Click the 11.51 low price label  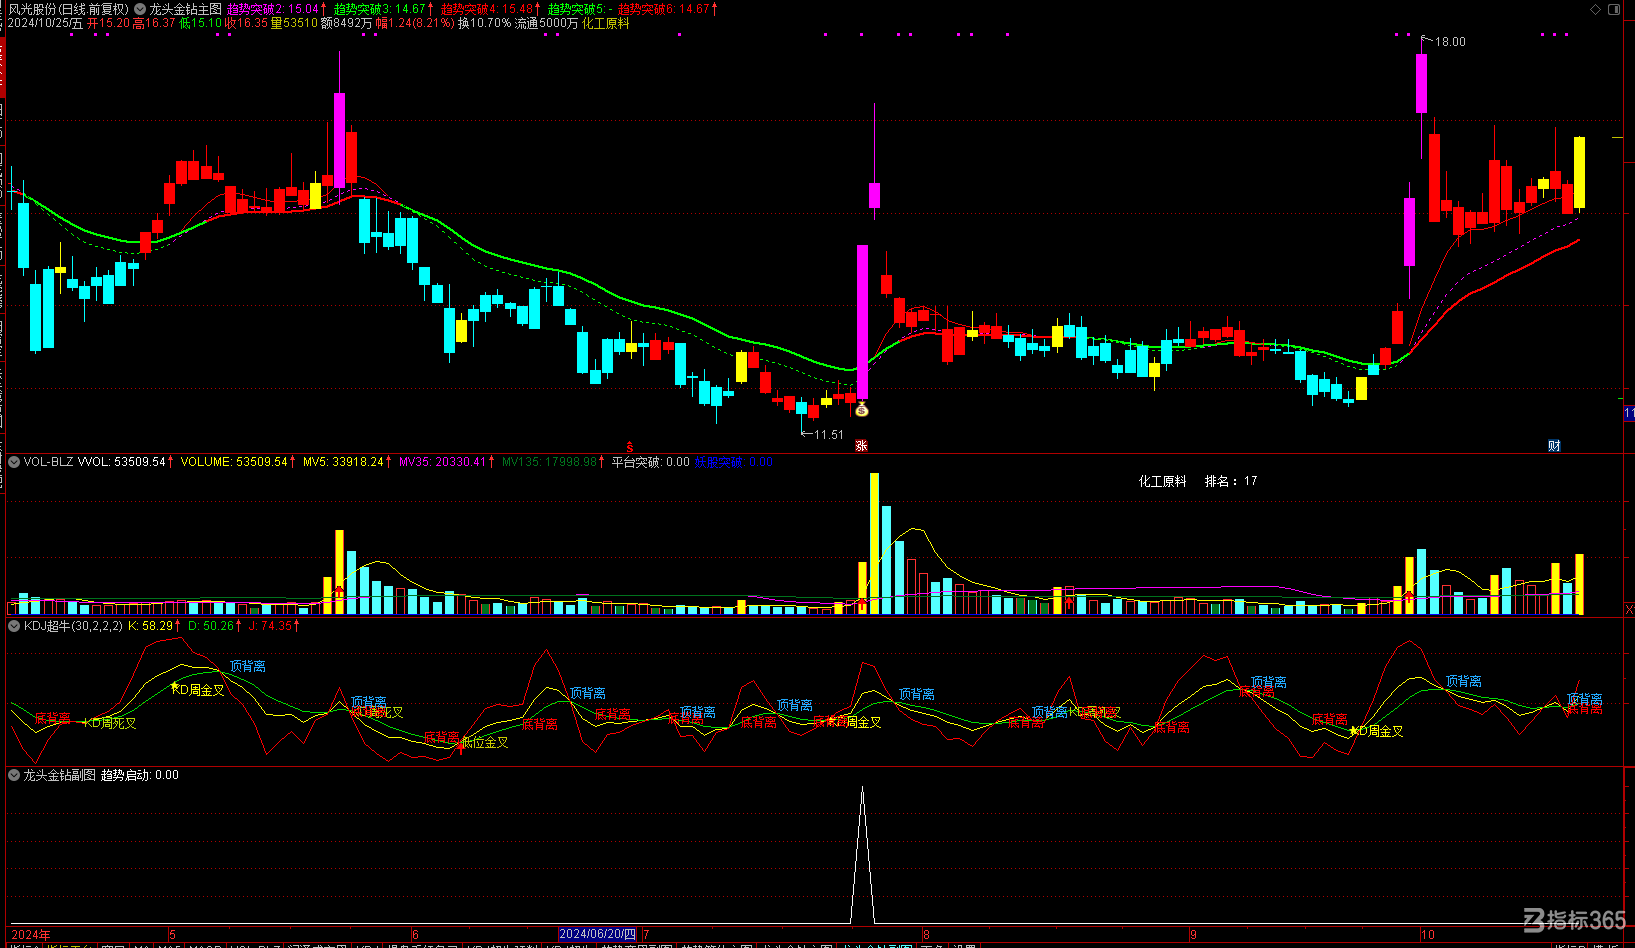(828, 435)
